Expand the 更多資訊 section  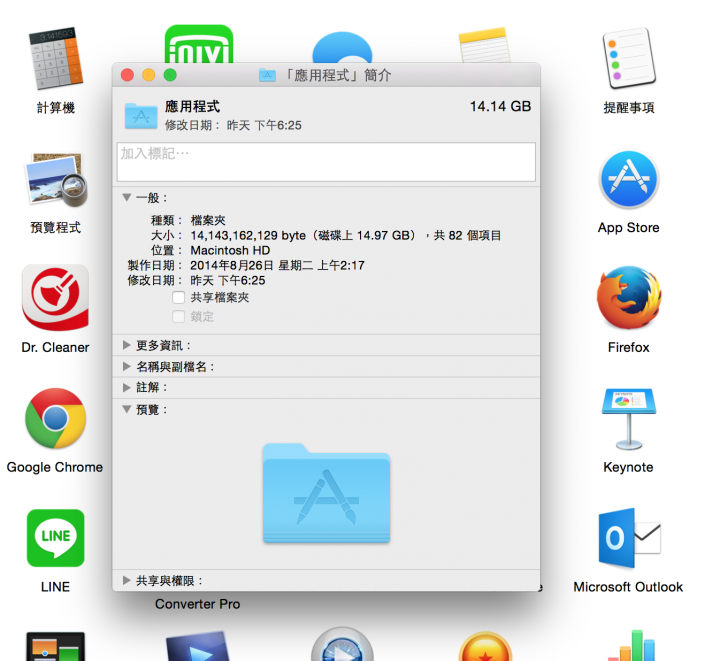(127, 345)
